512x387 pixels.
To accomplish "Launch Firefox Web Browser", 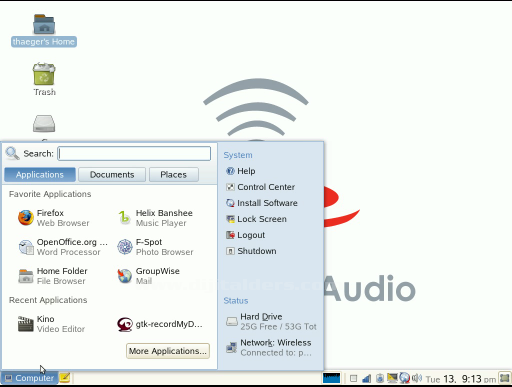I will tap(54, 218).
